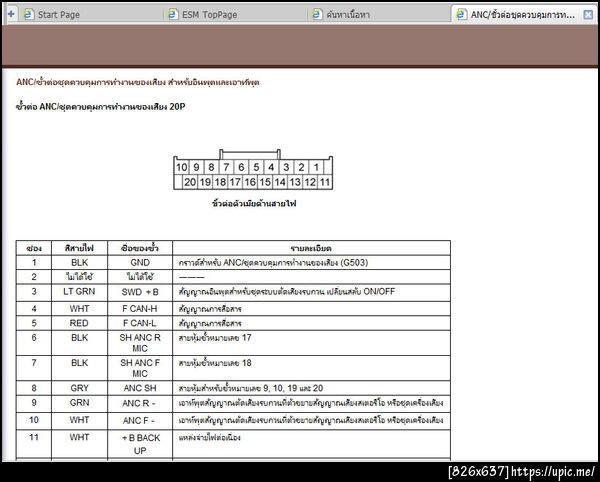Click the สีสายไฟ column header
The width and height of the screenshot is (600, 482).
(79, 248)
